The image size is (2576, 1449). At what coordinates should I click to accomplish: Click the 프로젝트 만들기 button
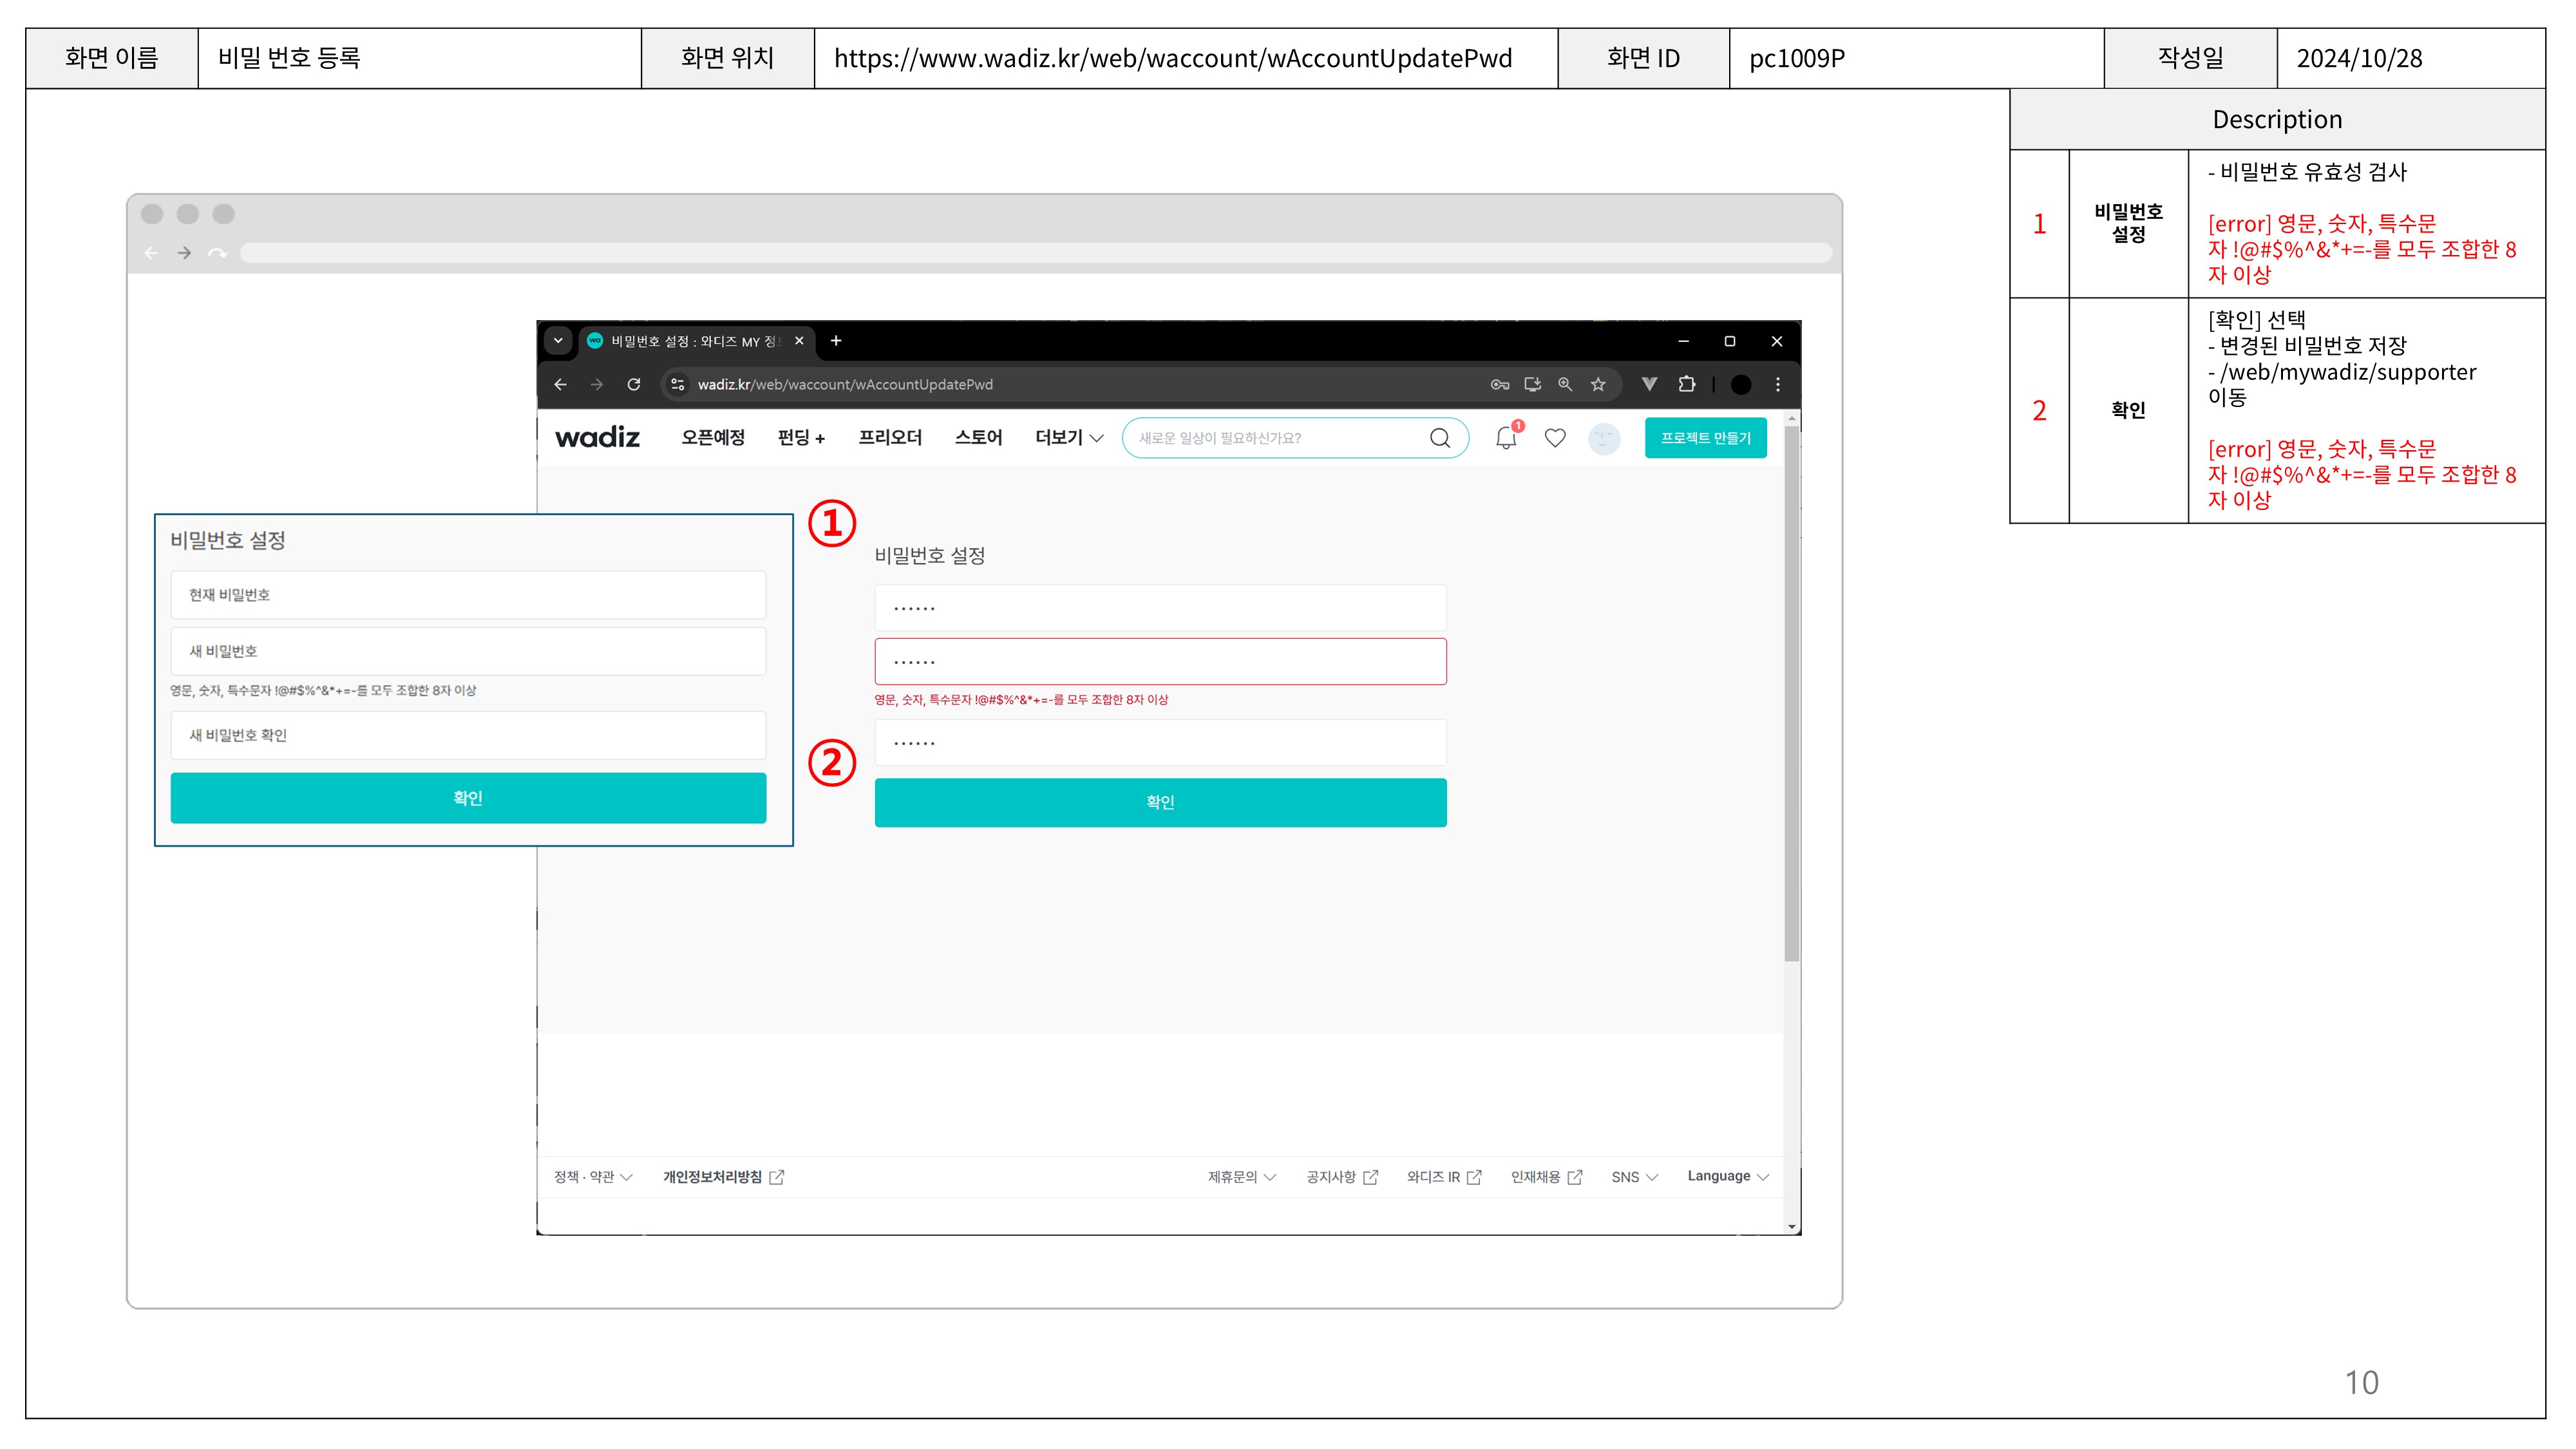1705,438
